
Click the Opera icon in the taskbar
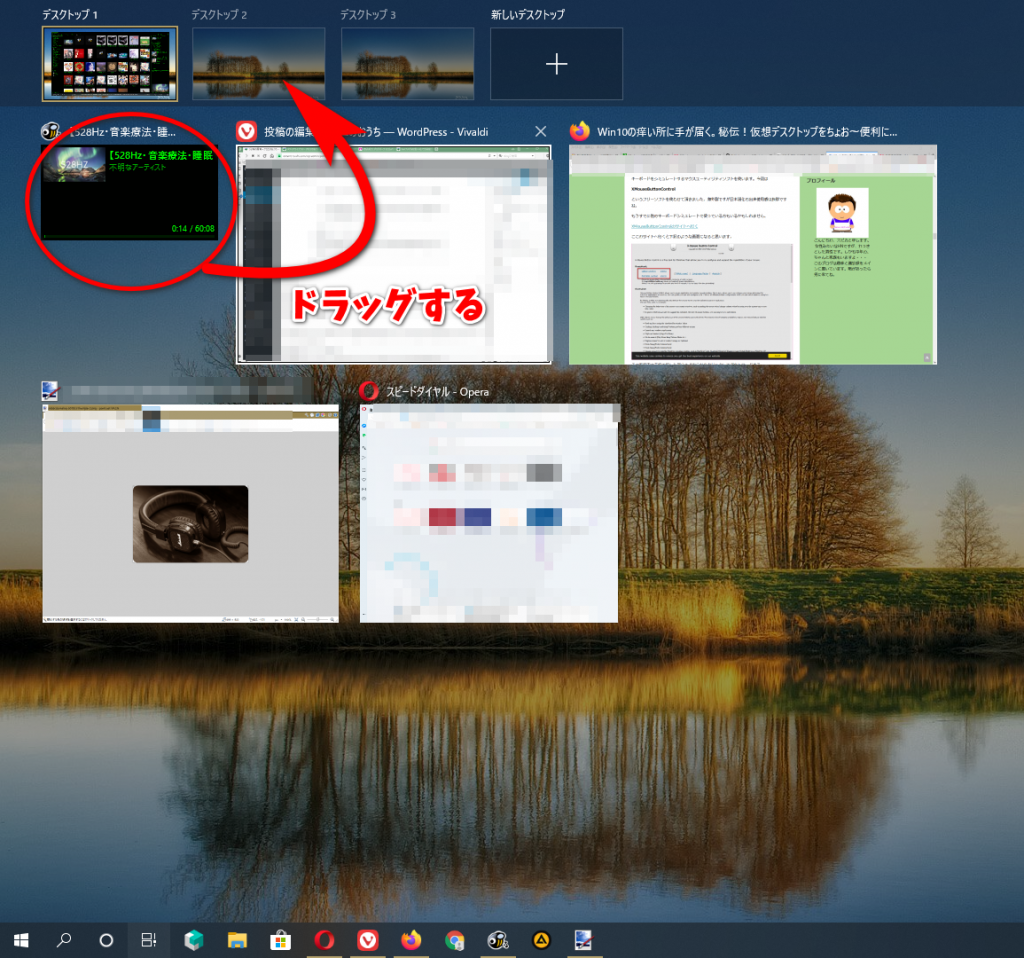(324, 939)
